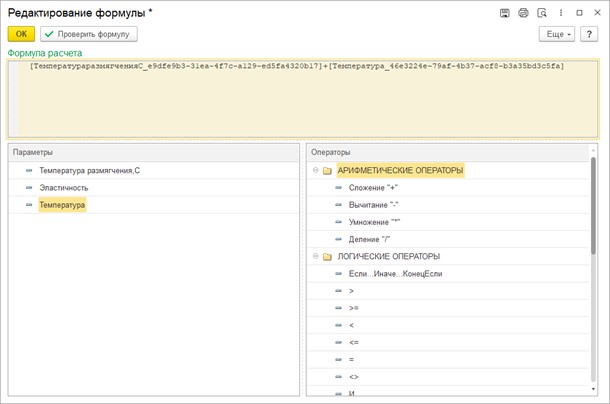Click icon beside Сложение operator
Screen dimensions: 610x404
[338, 188]
